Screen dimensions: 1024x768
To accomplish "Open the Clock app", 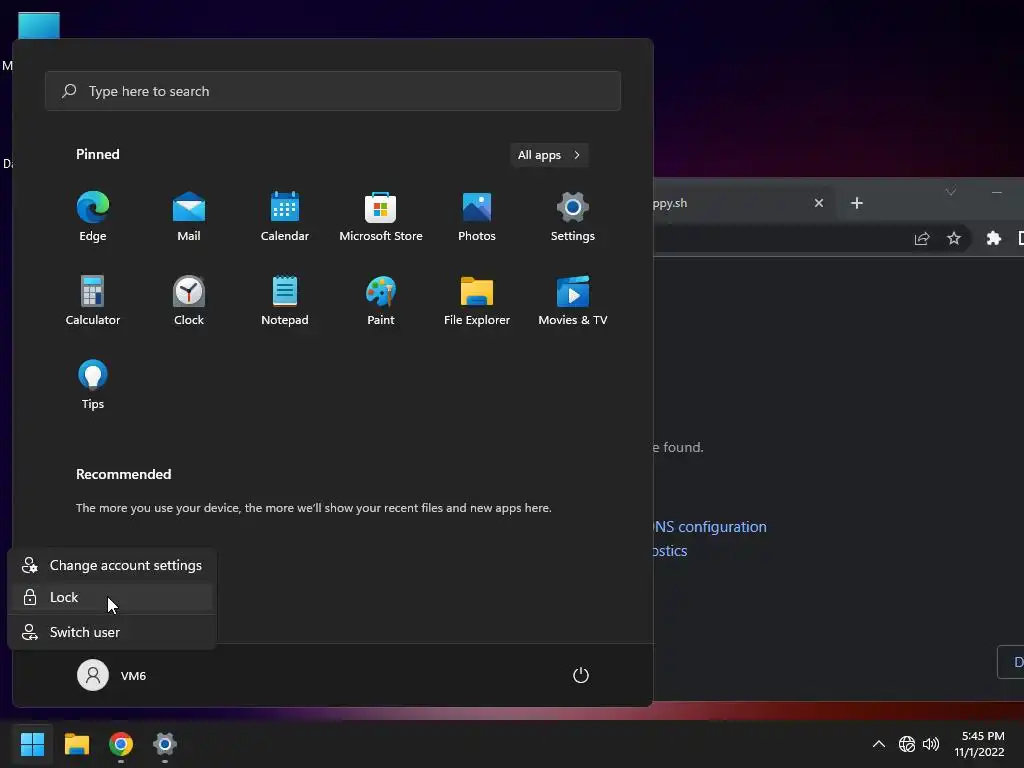I will [189, 301].
